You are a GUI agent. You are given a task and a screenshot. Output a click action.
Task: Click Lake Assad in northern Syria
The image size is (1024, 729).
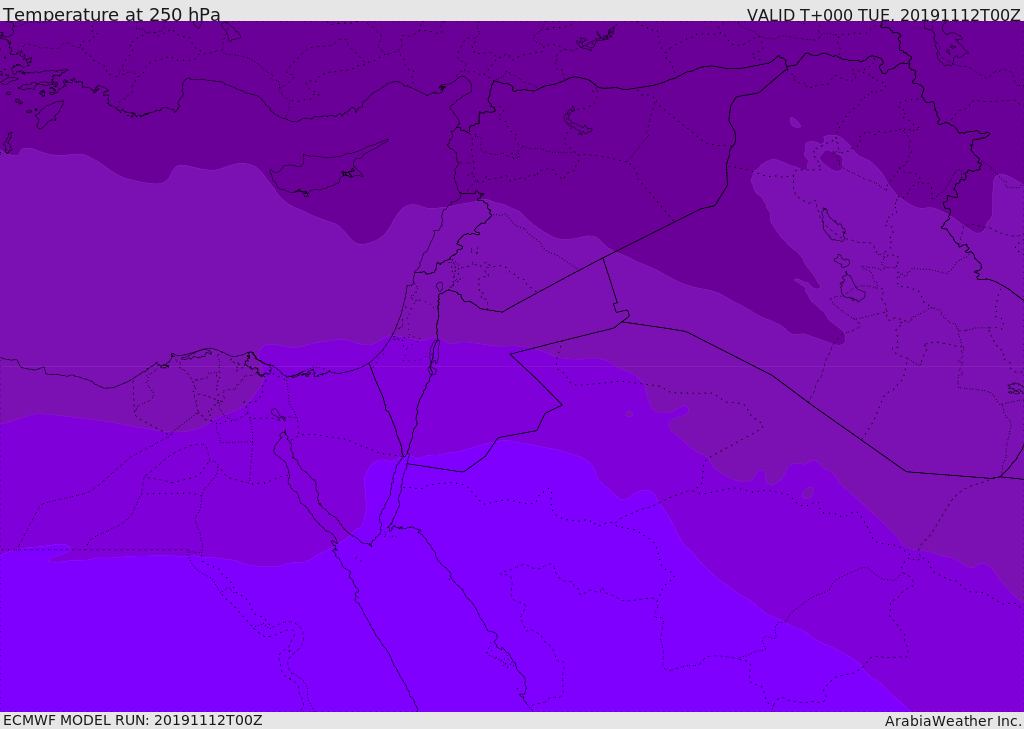tap(578, 121)
